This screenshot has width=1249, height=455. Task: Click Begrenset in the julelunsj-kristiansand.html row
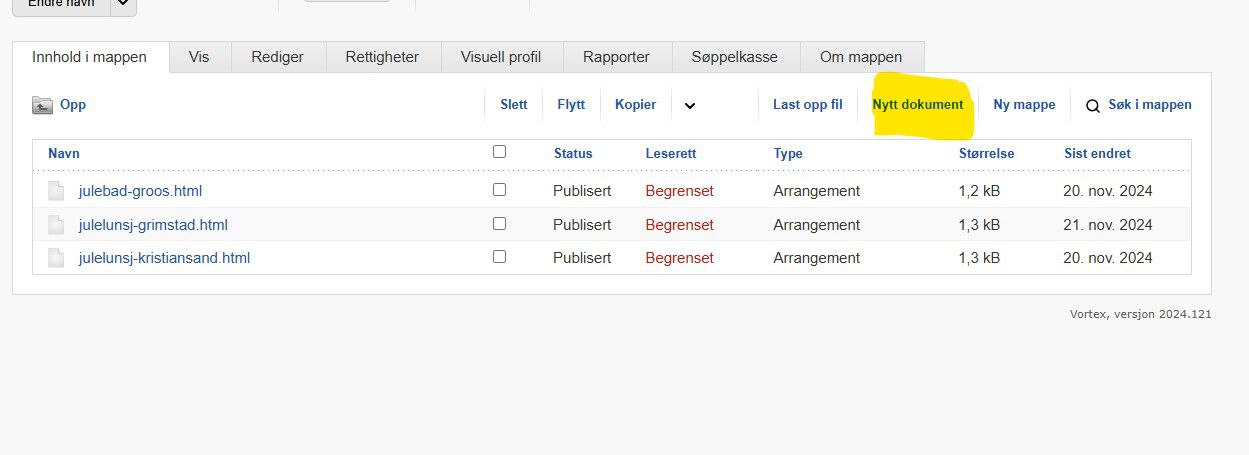click(680, 258)
